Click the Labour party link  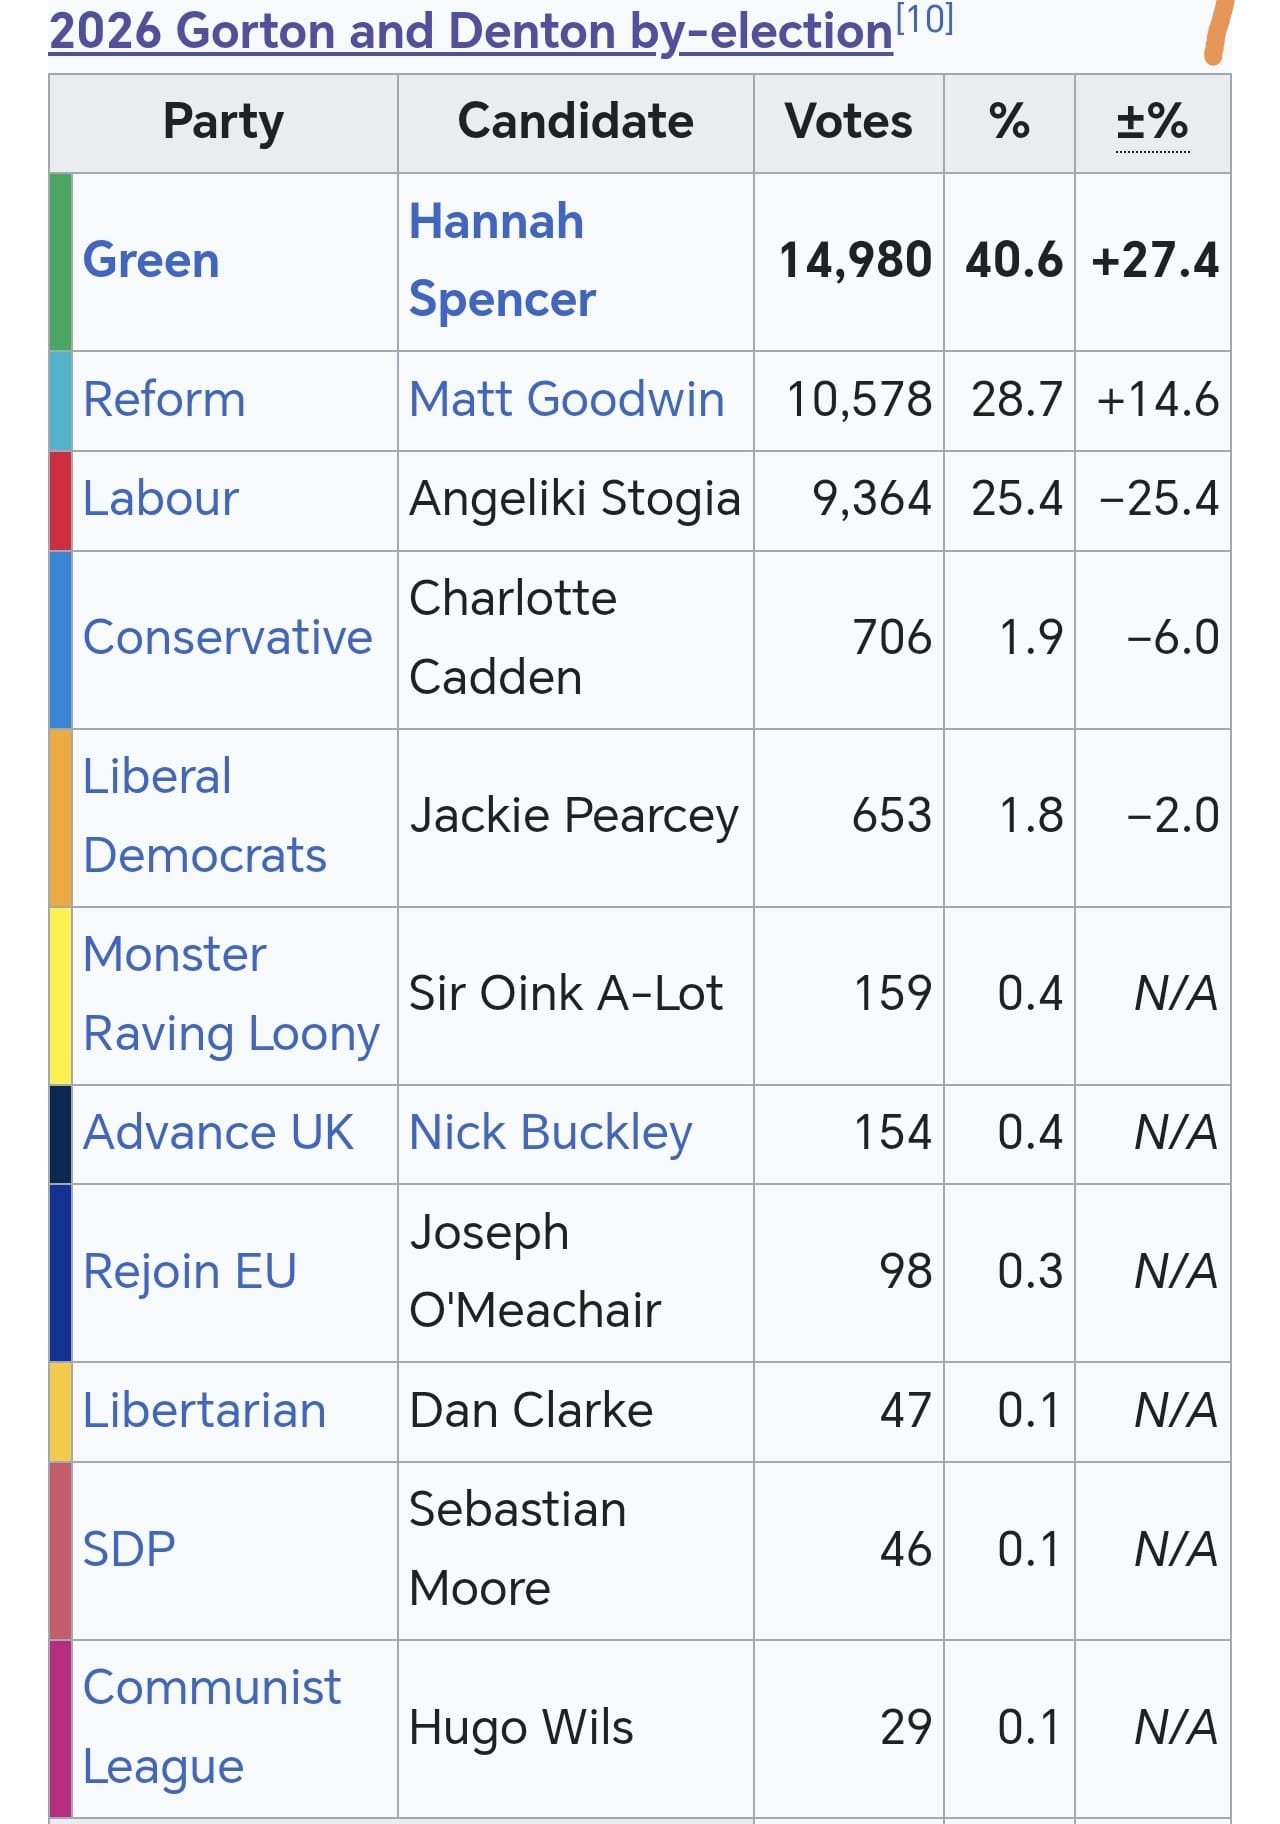pyautogui.click(x=161, y=499)
